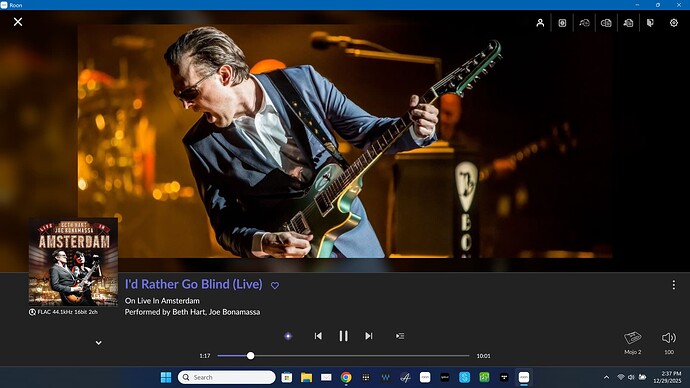Skip to next track
690x388 pixels.
point(369,336)
